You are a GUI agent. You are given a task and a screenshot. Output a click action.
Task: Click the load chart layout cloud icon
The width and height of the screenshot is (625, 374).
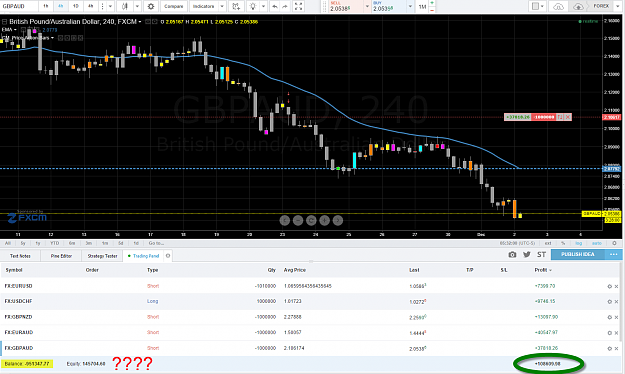tap(559, 6)
